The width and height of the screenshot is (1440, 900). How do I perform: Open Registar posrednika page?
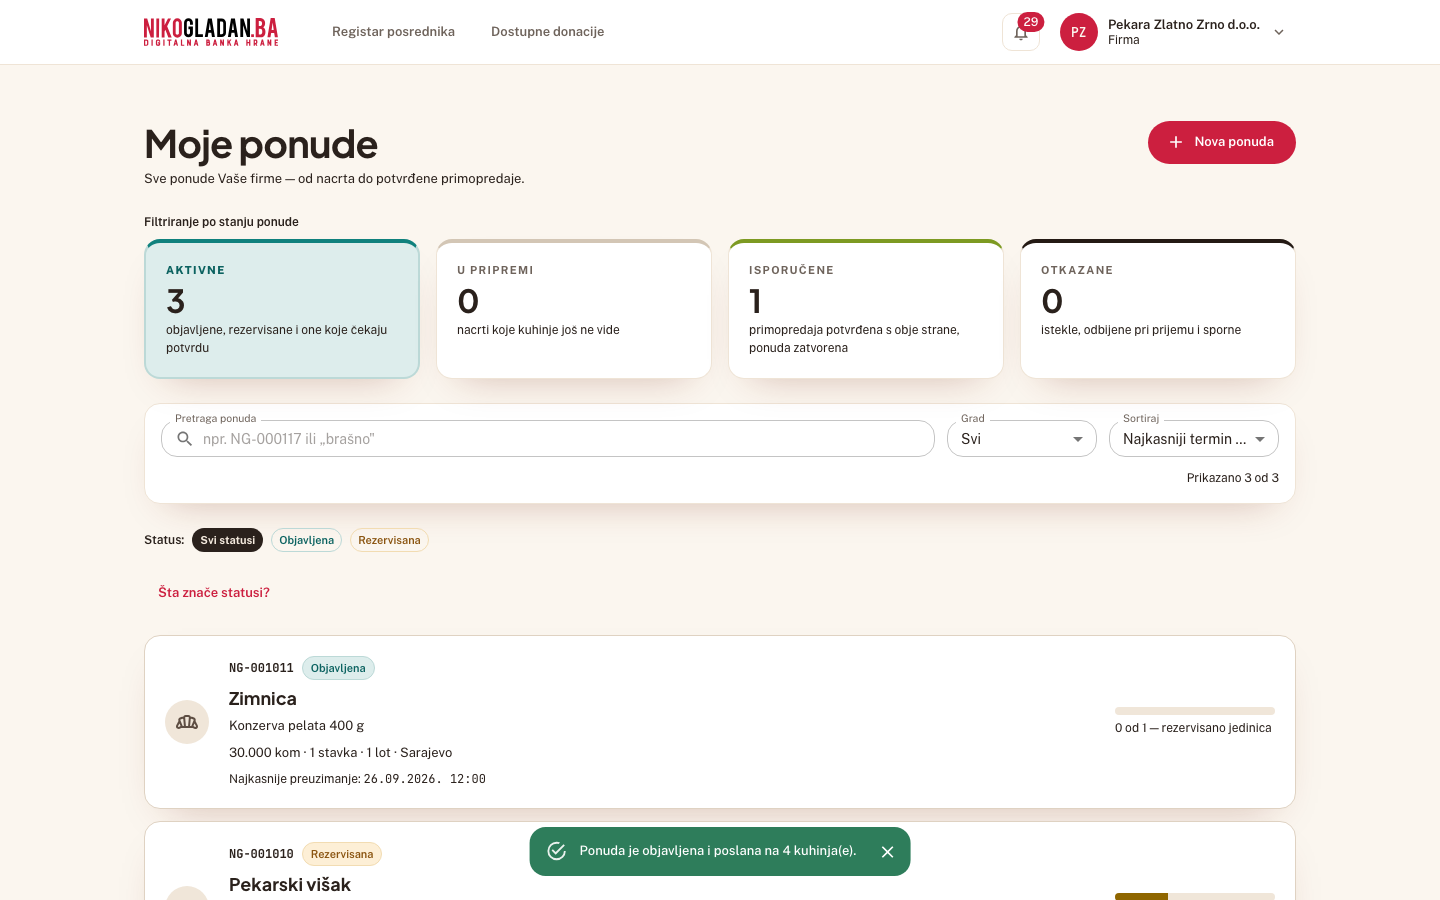(x=393, y=32)
